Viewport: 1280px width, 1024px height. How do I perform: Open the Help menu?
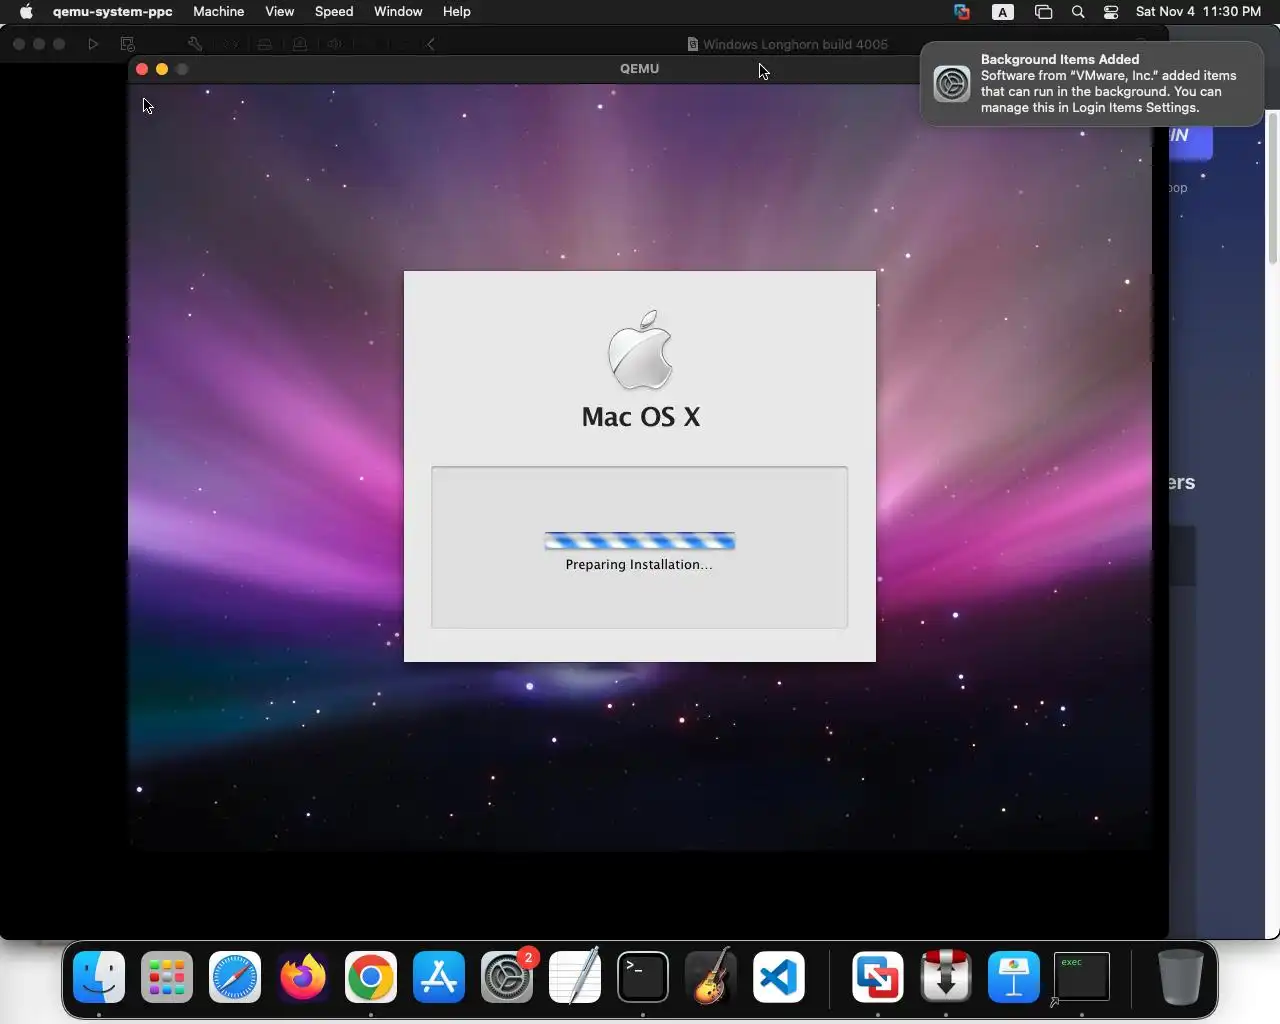(x=456, y=12)
